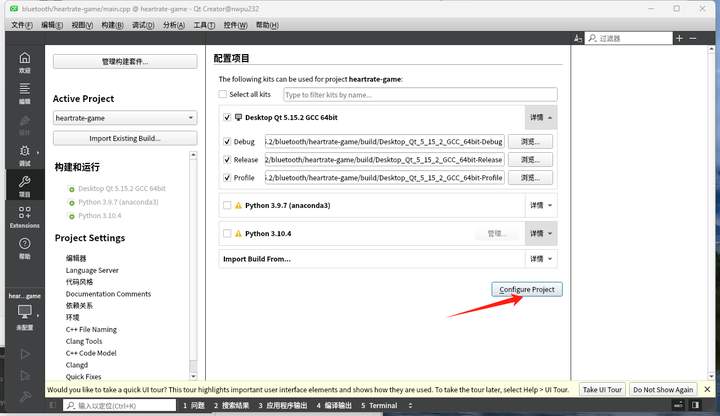Viewport: 720px width, 416px height.
Task: Uncheck Desktop Qt 5.15.2 GCC 64bit kit
Action: 227,117
